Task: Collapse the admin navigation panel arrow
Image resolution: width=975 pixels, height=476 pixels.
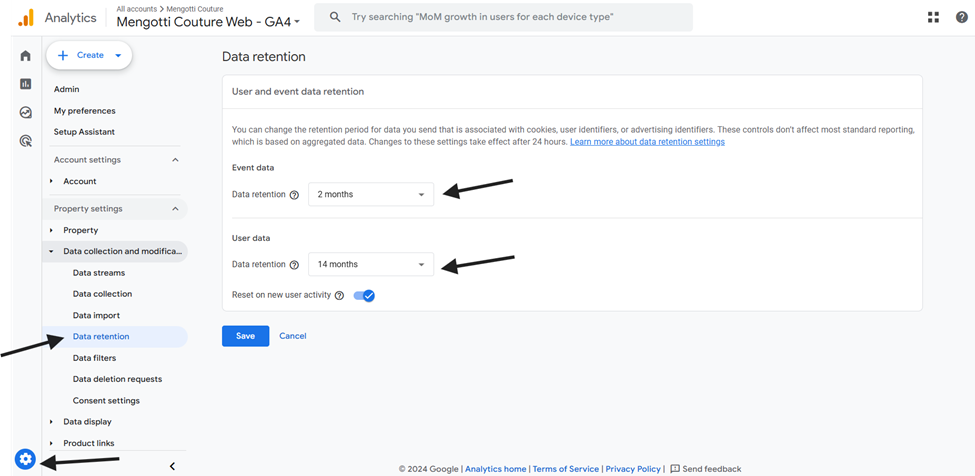Action: [x=173, y=466]
